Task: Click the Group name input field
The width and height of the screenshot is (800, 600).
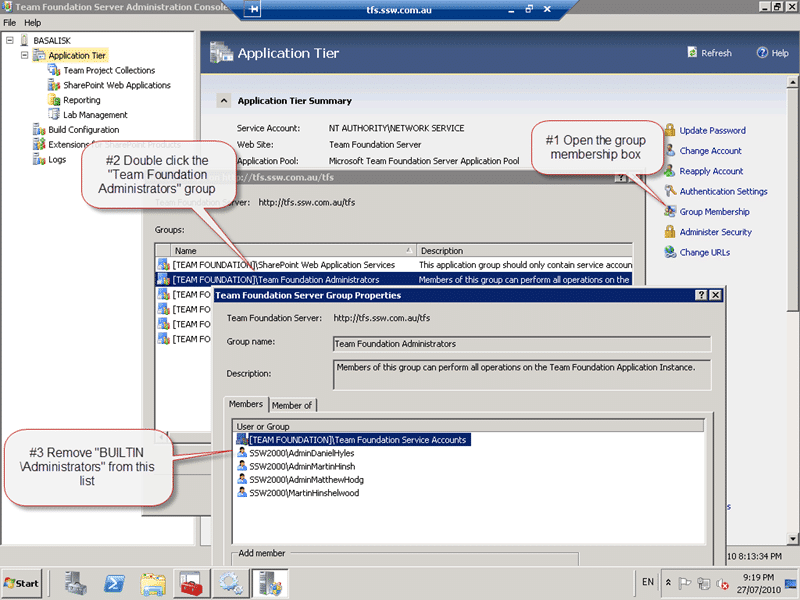Action: pyautogui.click(x=521, y=344)
